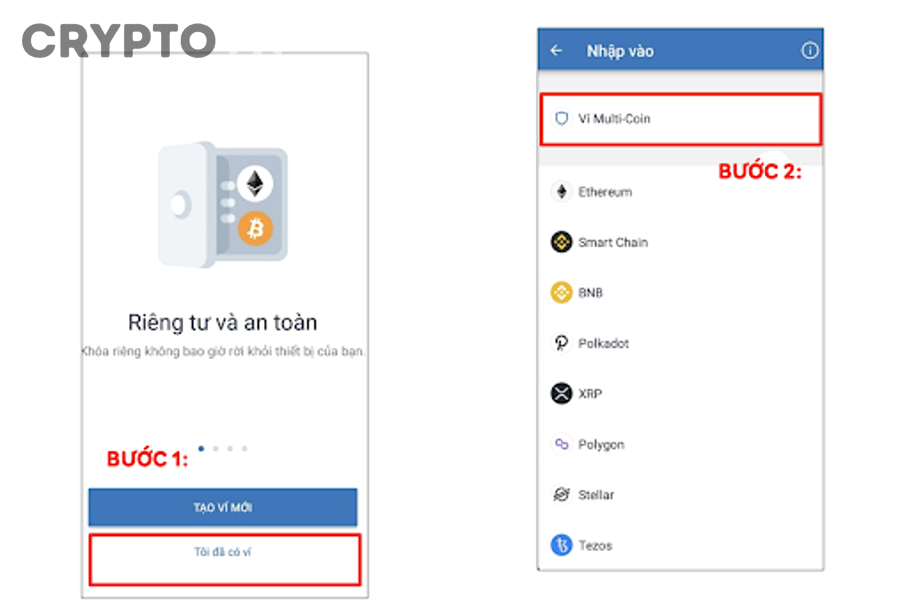
Task: Select the first page indicator dot
Action: tap(201, 449)
